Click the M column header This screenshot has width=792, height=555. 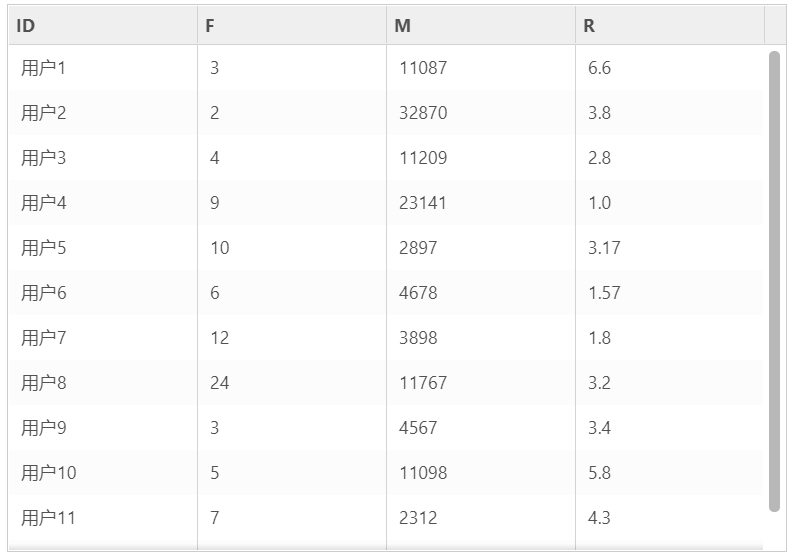point(481,25)
